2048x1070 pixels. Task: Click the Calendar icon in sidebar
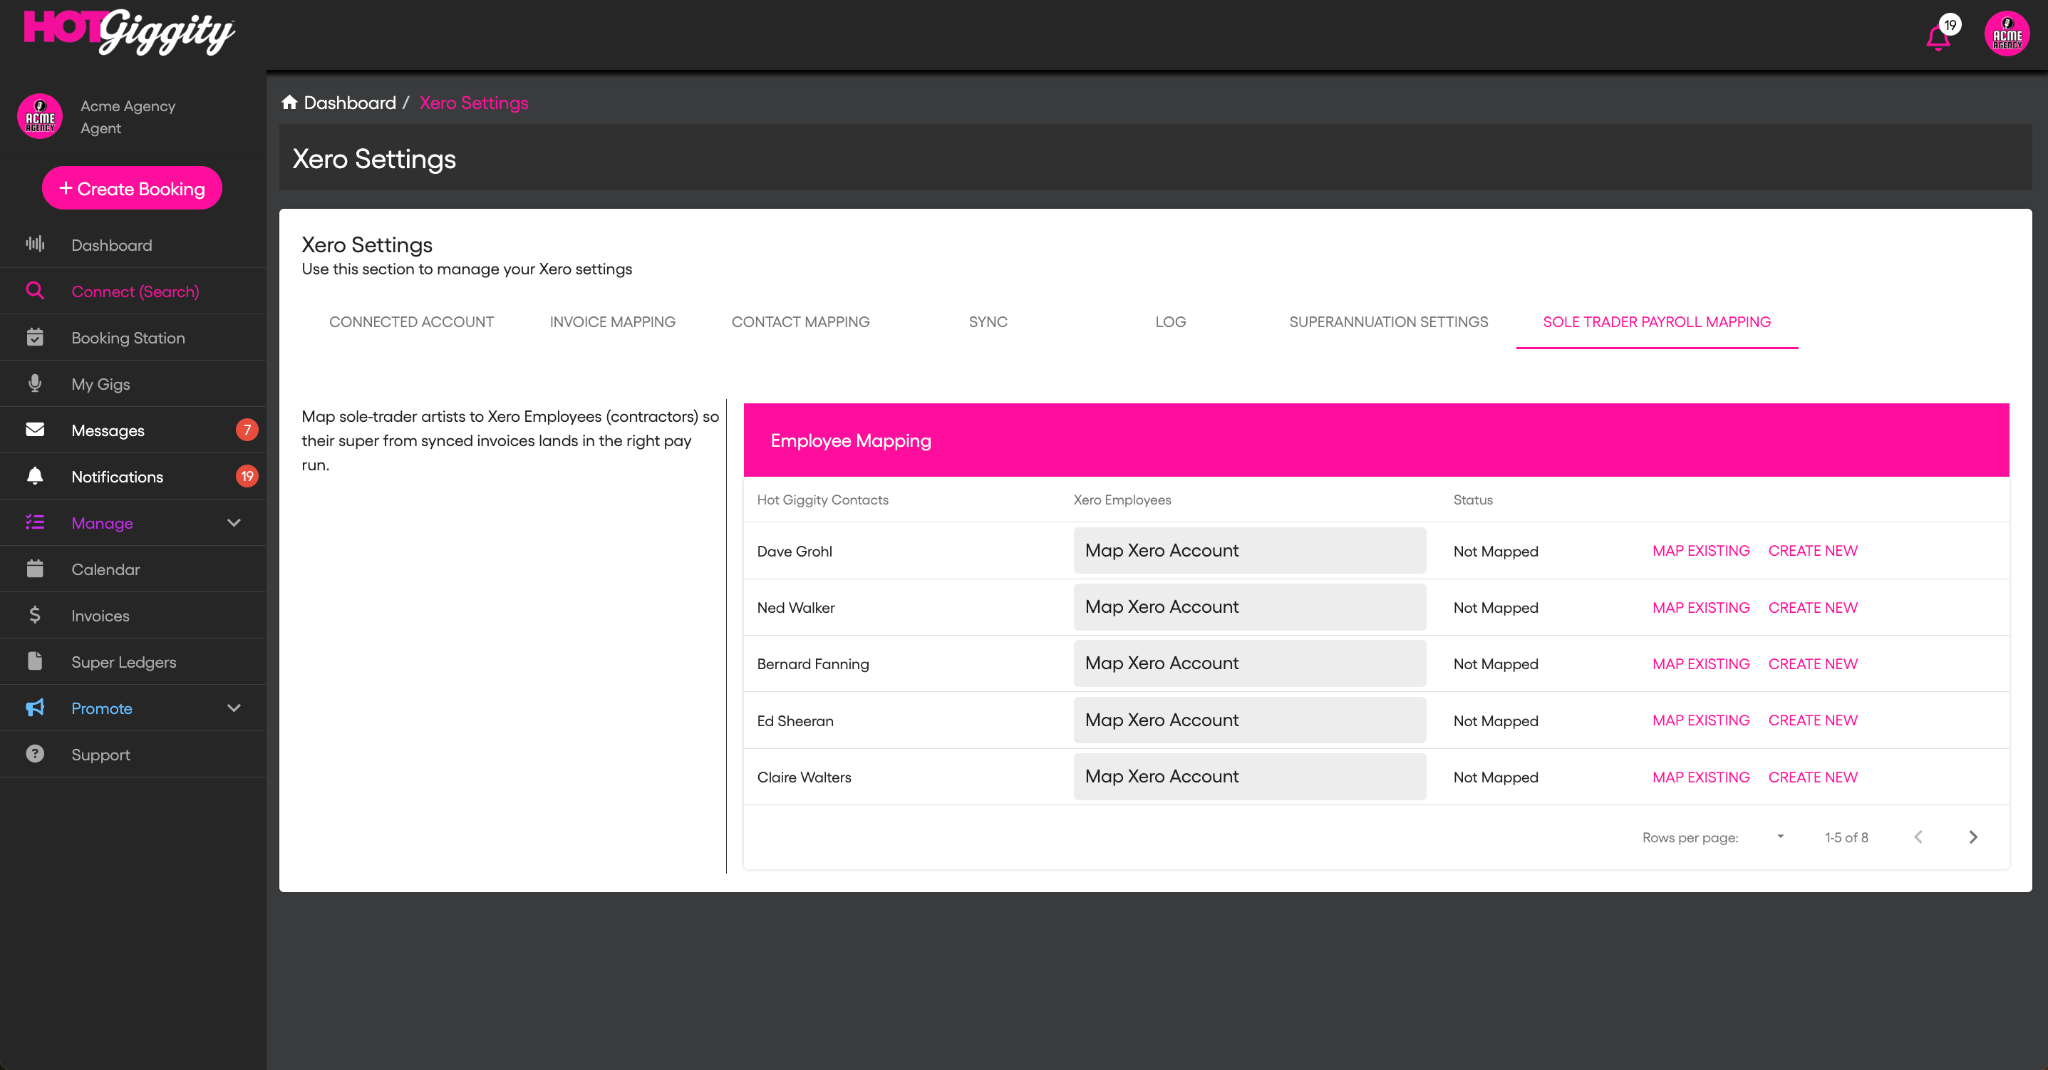[35, 569]
